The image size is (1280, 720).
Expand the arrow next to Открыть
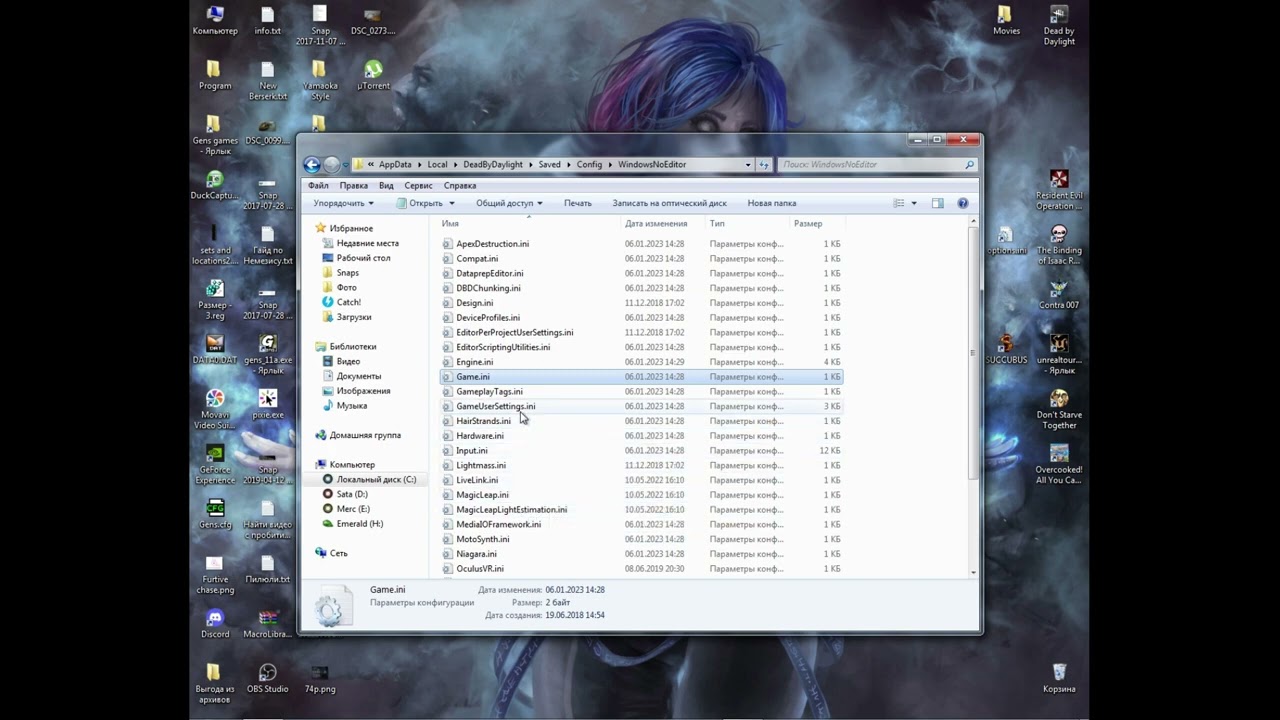[452, 203]
